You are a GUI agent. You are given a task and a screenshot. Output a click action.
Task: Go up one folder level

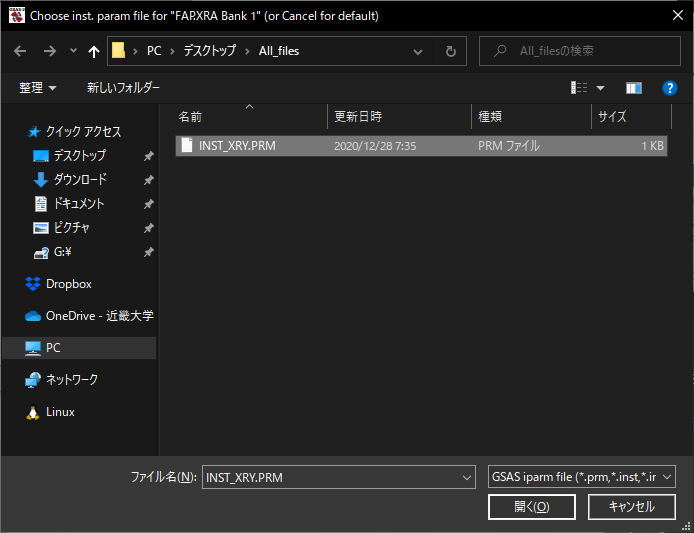coord(93,52)
